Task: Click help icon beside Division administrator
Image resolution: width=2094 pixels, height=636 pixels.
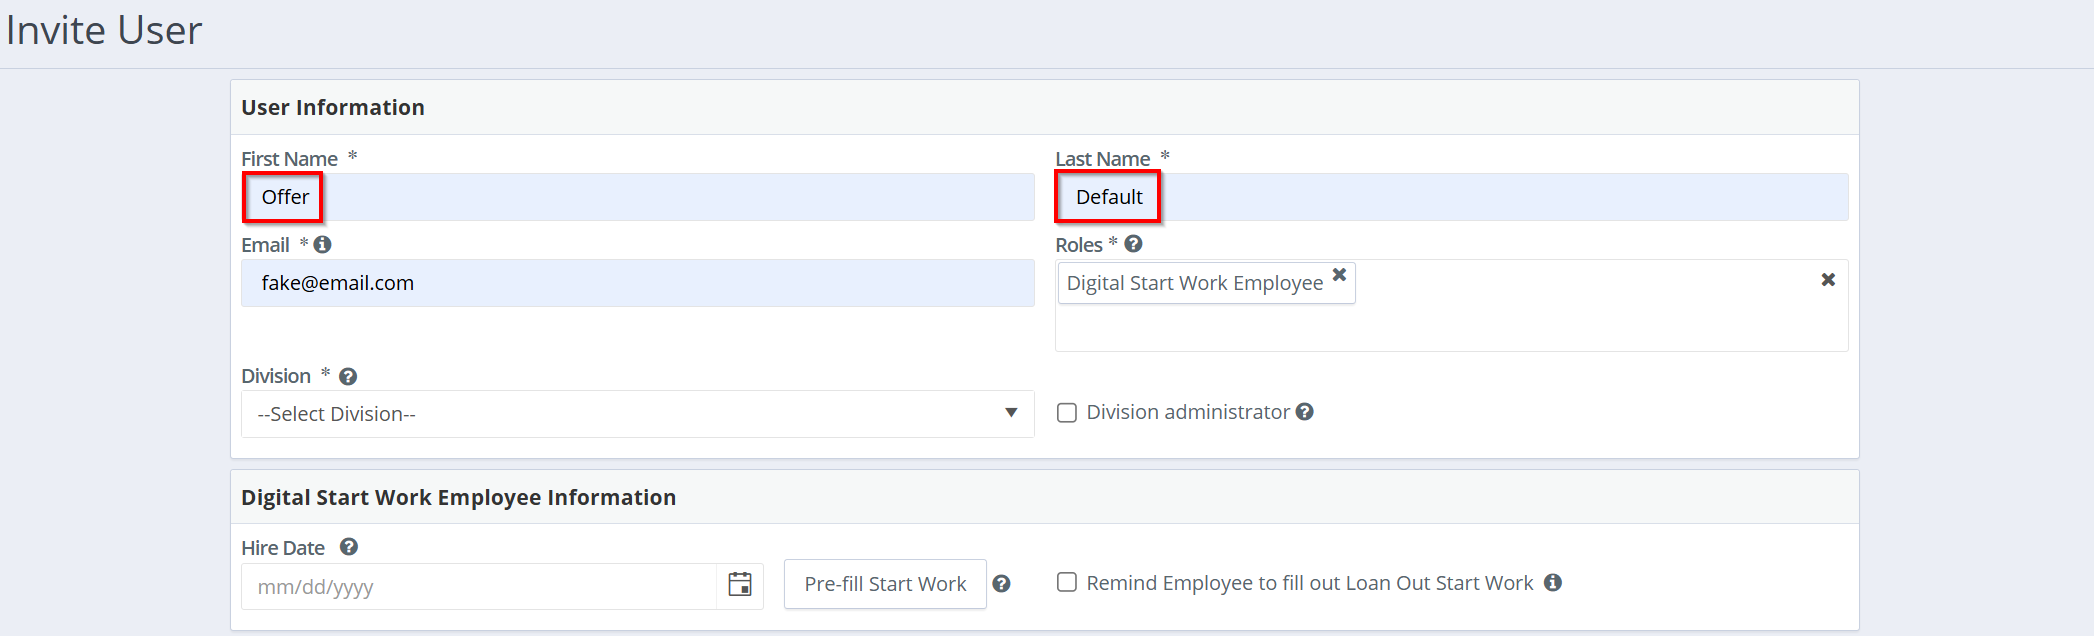Action: 1304,412
